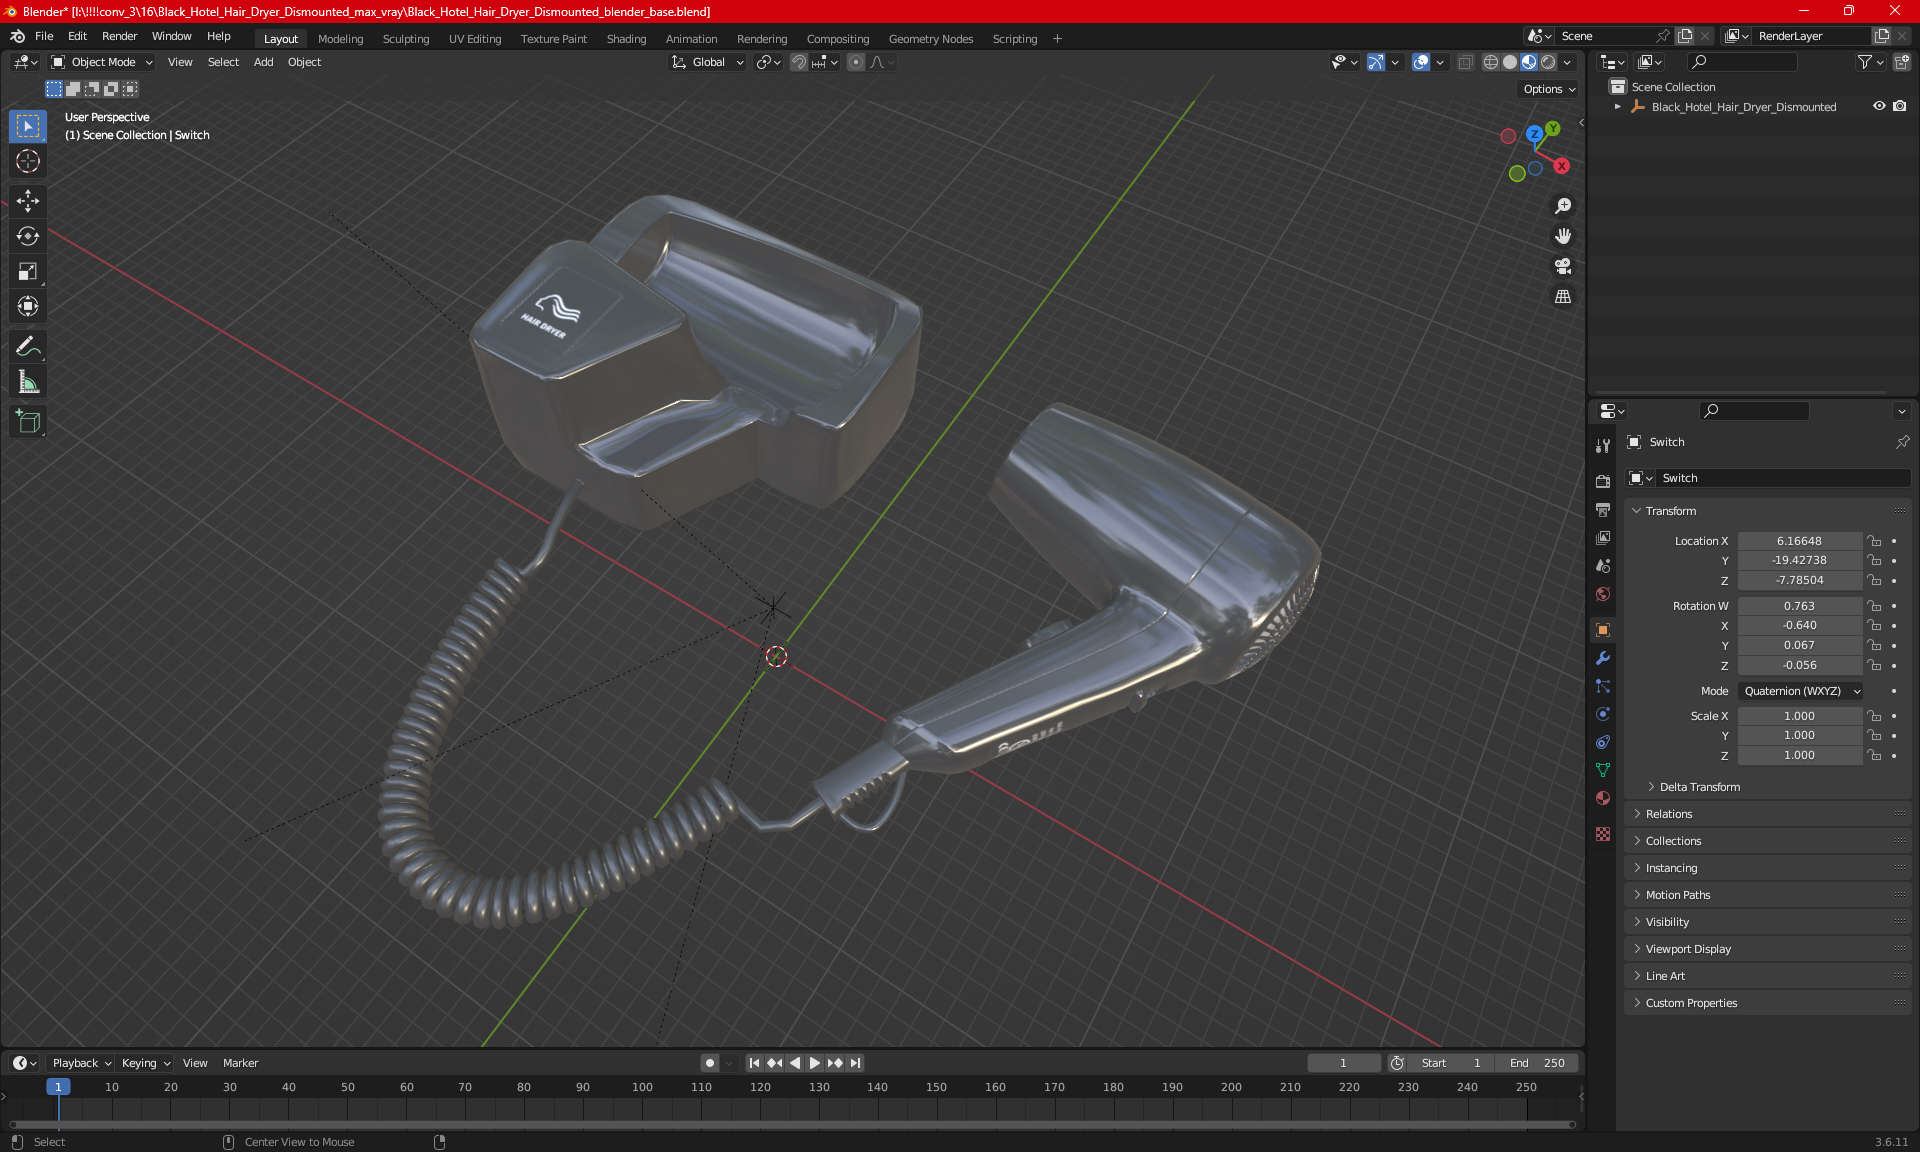This screenshot has width=1920, height=1152.
Task: Expand the Custom Properties panel
Action: point(1691,1003)
